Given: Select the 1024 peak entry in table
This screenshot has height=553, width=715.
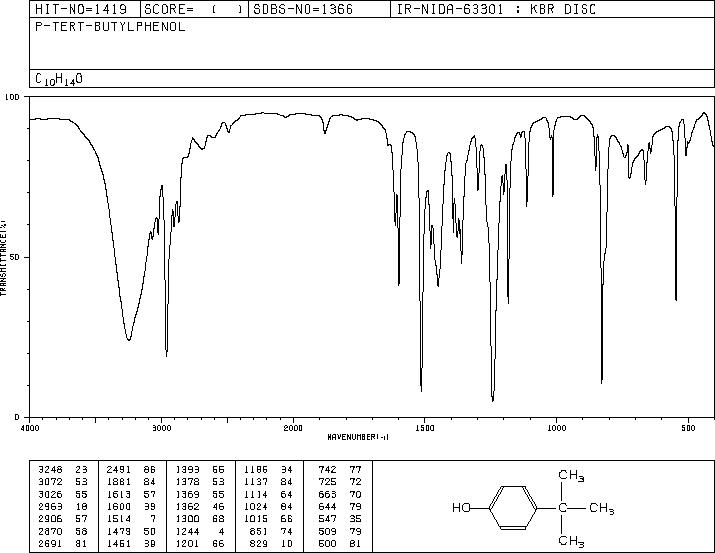Looking at the screenshot, I should pyautogui.click(x=268, y=506).
